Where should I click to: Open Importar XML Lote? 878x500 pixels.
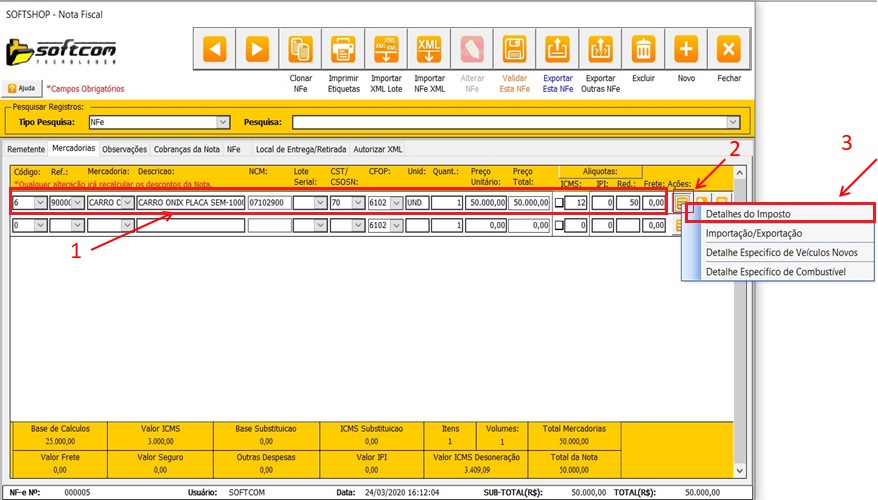pos(386,49)
